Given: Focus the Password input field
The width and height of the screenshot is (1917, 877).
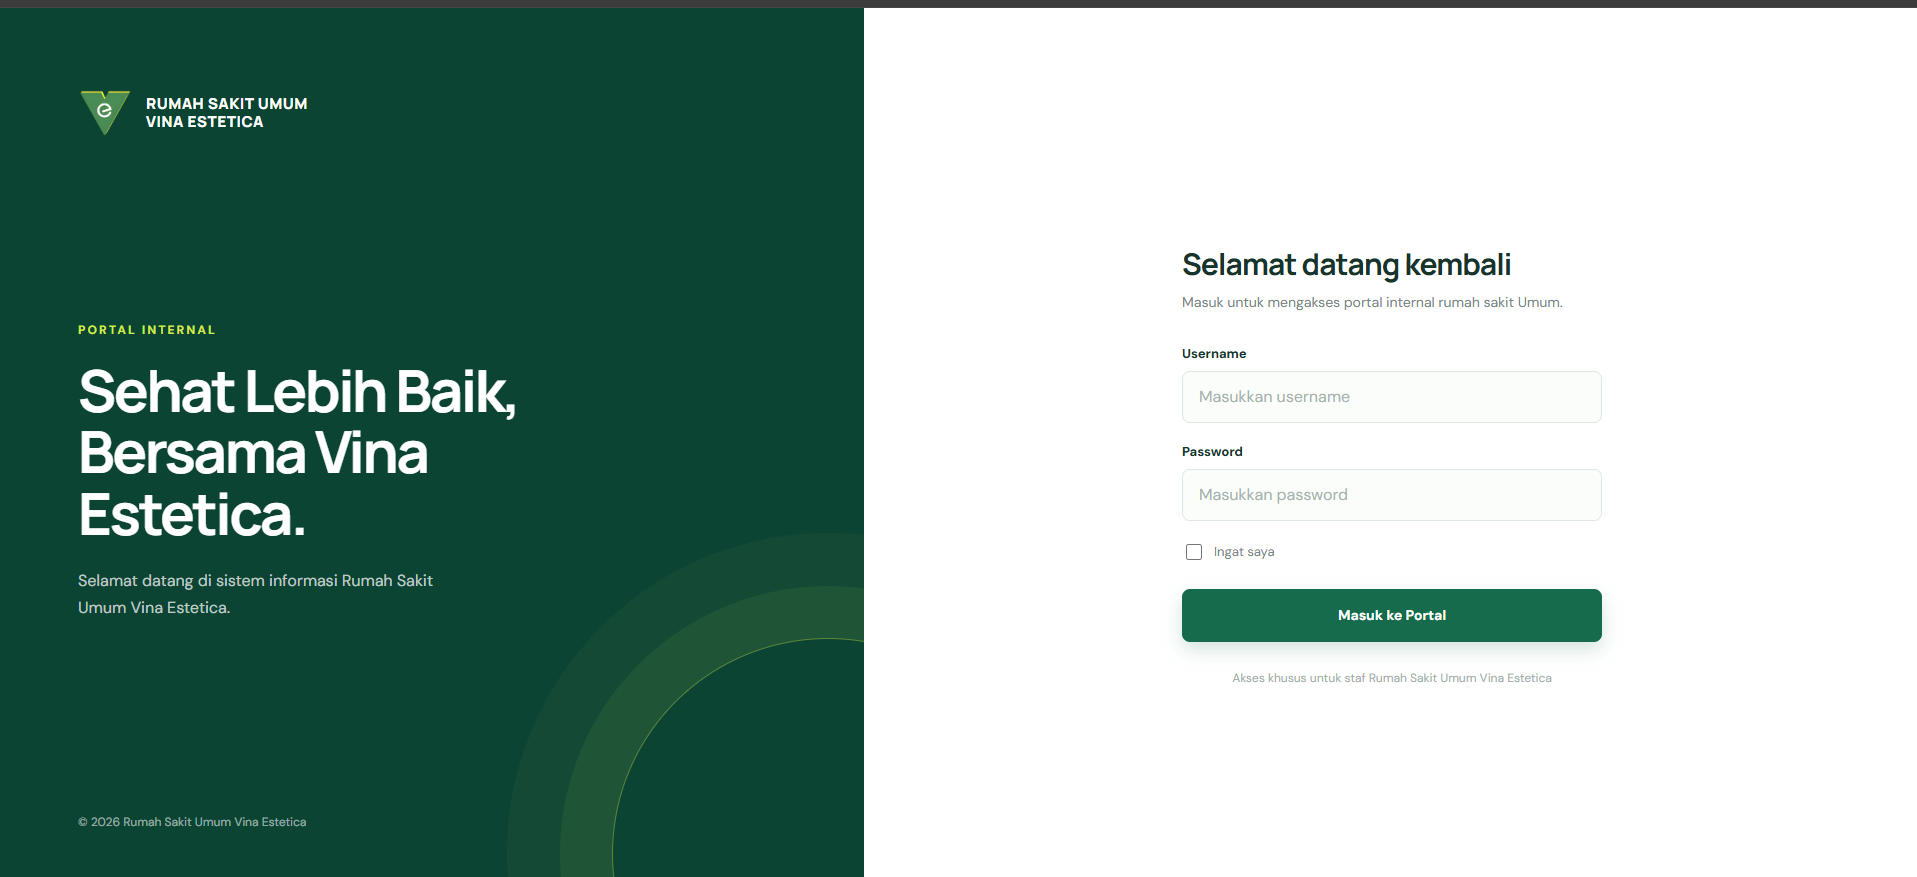Looking at the screenshot, I should [x=1391, y=495].
